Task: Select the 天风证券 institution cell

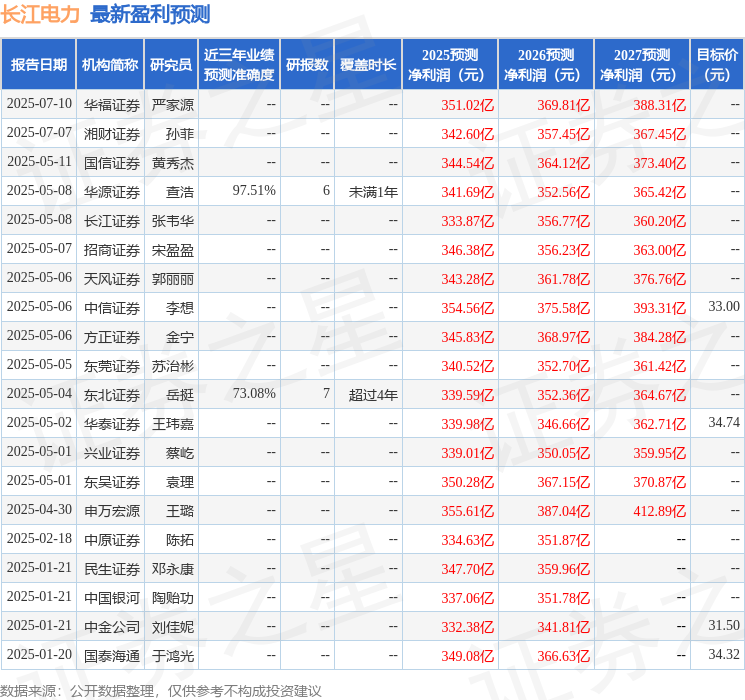Action: coord(112,279)
